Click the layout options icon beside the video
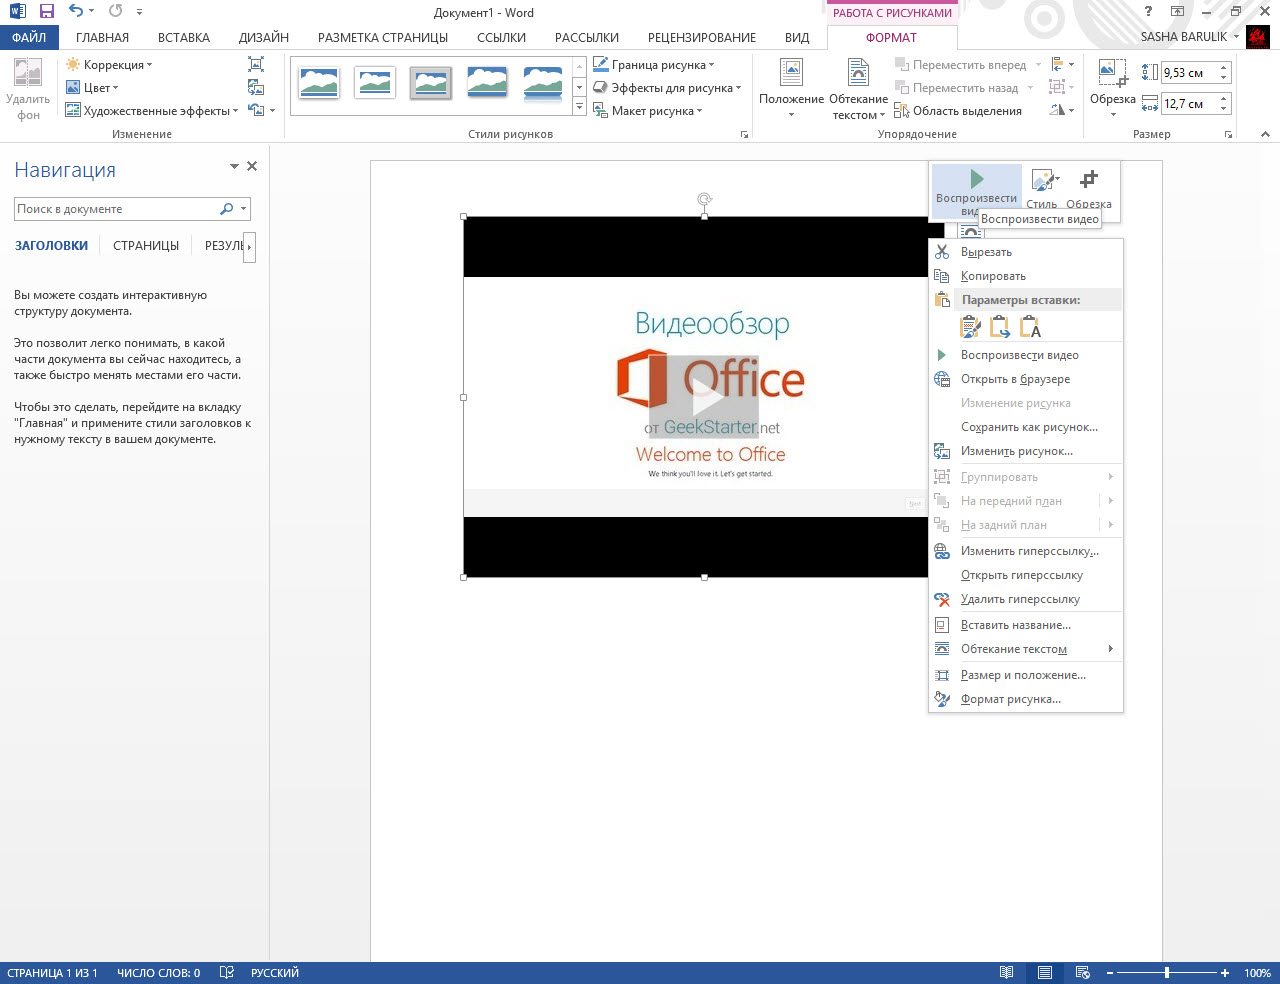 (x=970, y=232)
